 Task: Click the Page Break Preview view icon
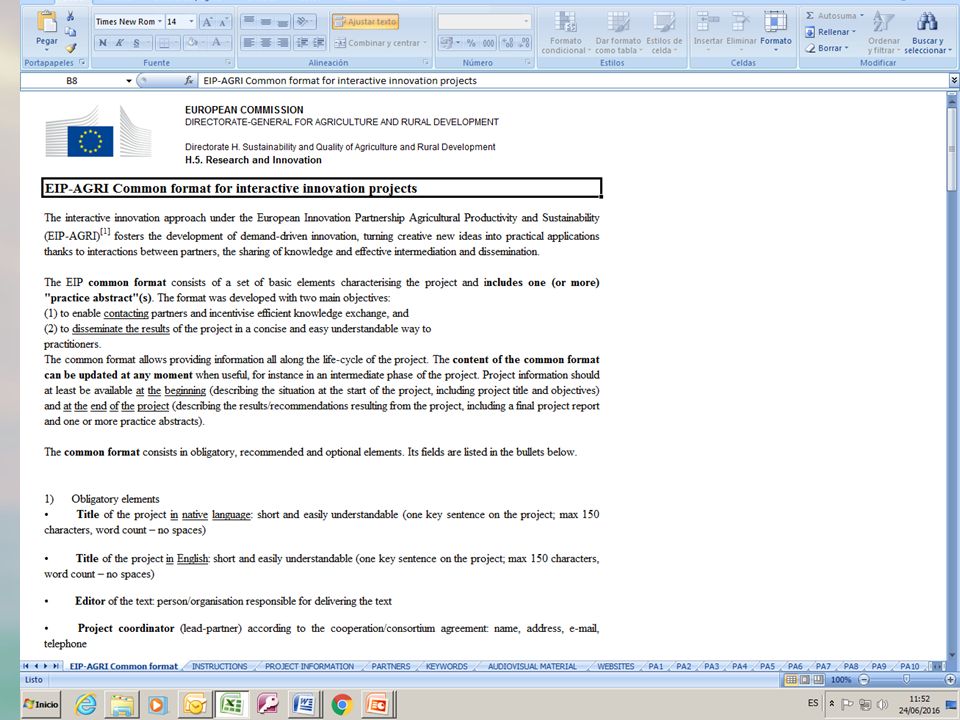click(x=818, y=680)
